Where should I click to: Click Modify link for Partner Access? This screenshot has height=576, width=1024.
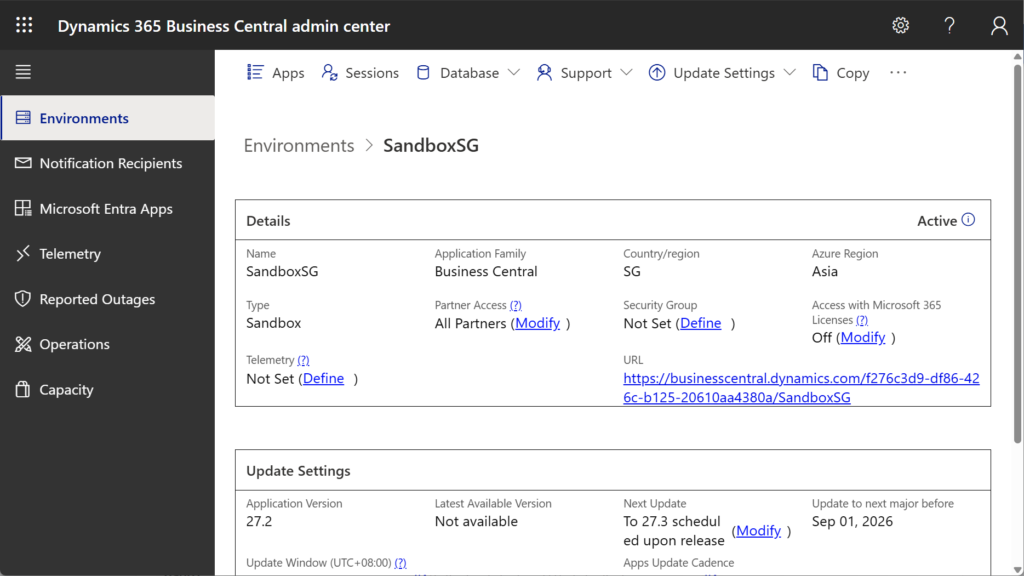[538, 323]
